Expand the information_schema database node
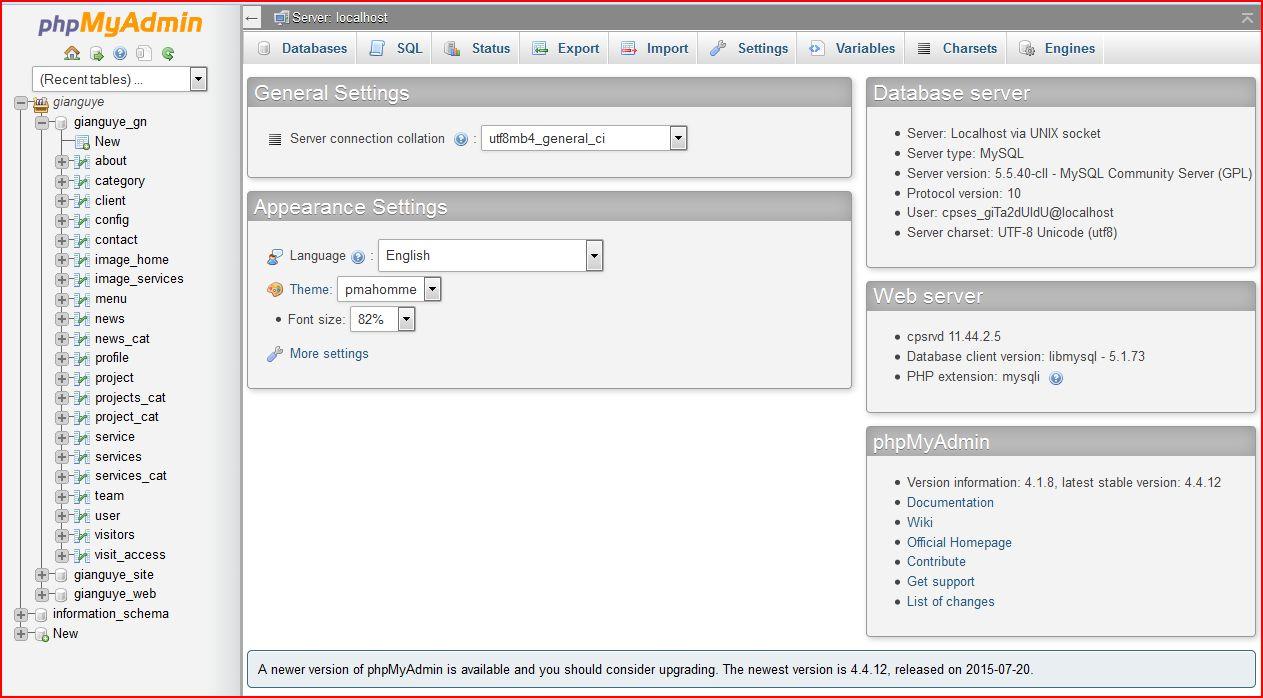1263x698 pixels. pyautogui.click(x=21, y=614)
